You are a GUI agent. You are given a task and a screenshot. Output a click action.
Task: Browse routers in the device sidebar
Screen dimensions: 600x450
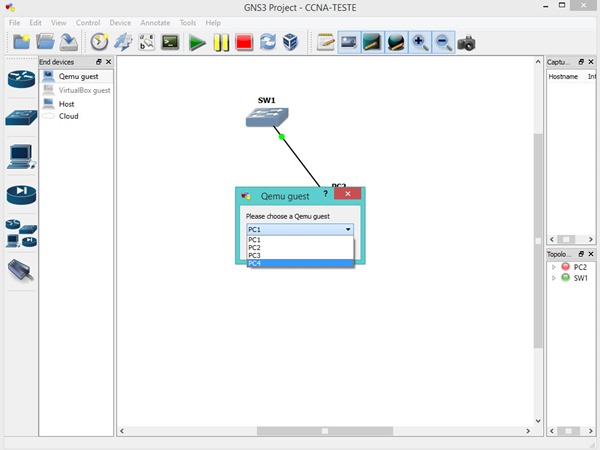point(21,79)
